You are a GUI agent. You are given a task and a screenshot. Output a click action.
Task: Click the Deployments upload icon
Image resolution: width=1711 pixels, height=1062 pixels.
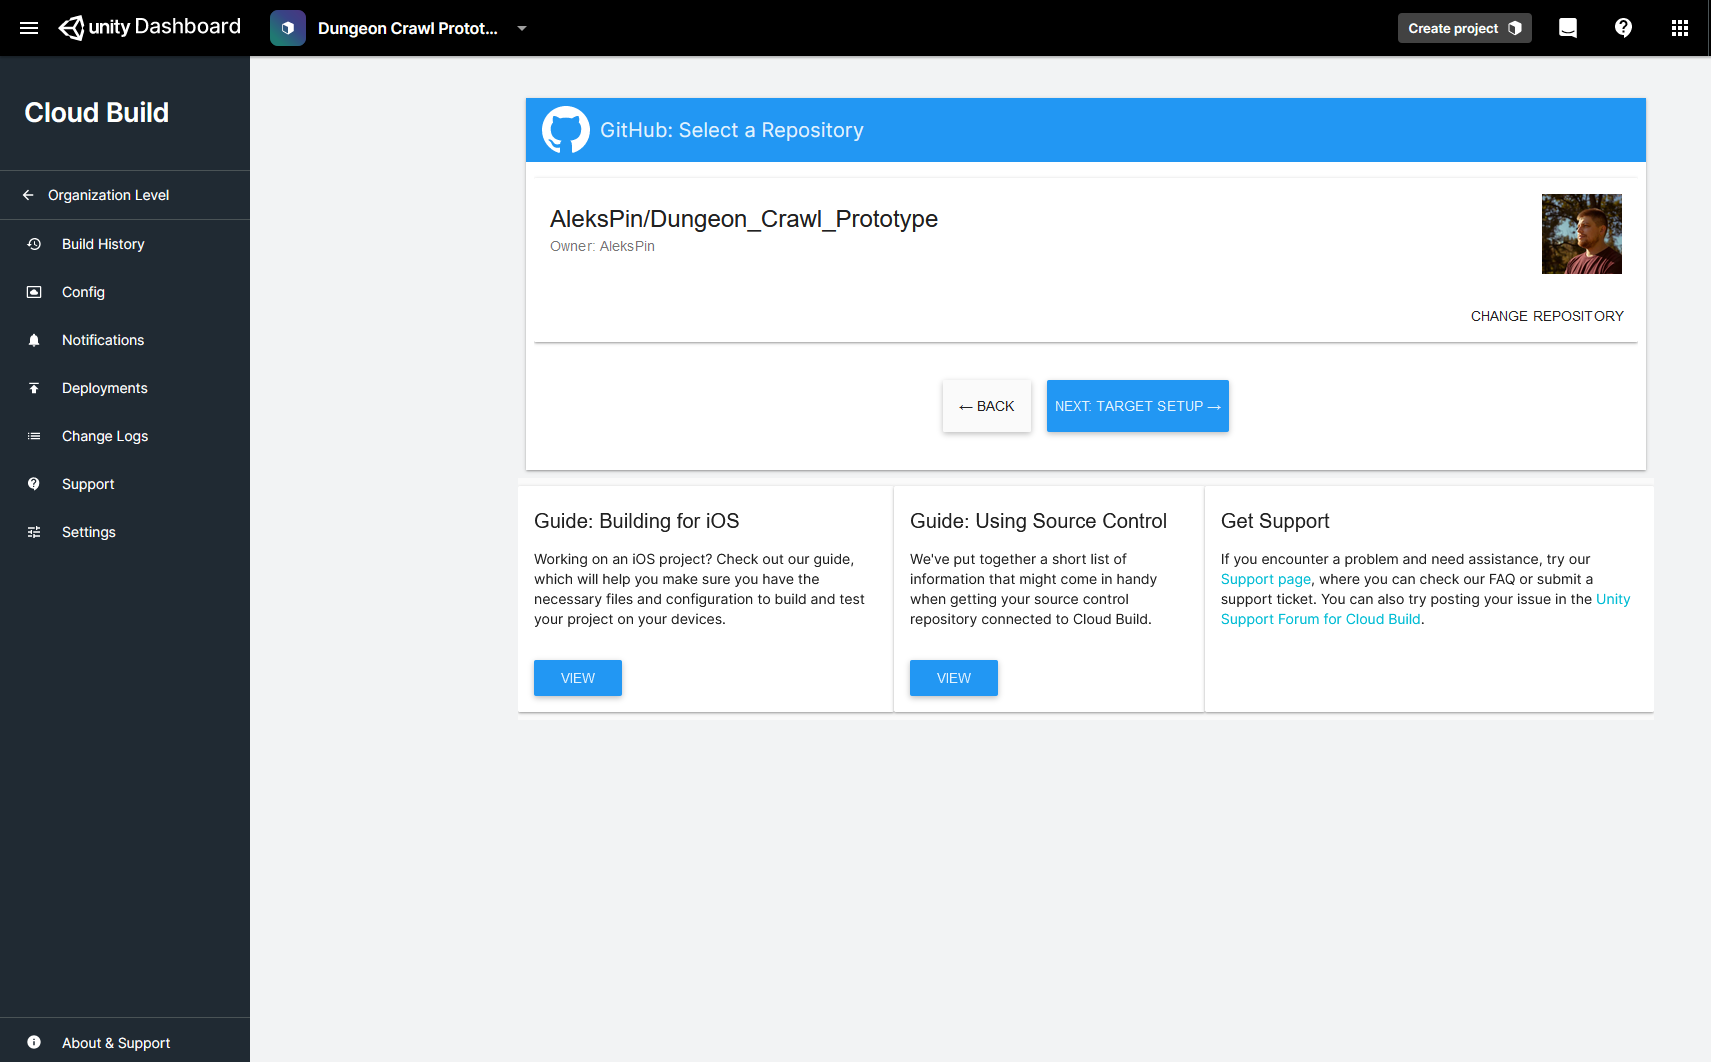pyautogui.click(x=34, y=388)
